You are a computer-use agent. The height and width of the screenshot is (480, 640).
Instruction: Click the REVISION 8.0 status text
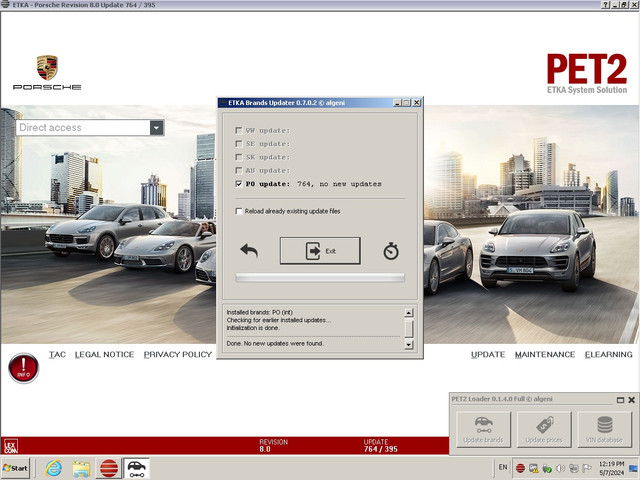pos(273,445)
